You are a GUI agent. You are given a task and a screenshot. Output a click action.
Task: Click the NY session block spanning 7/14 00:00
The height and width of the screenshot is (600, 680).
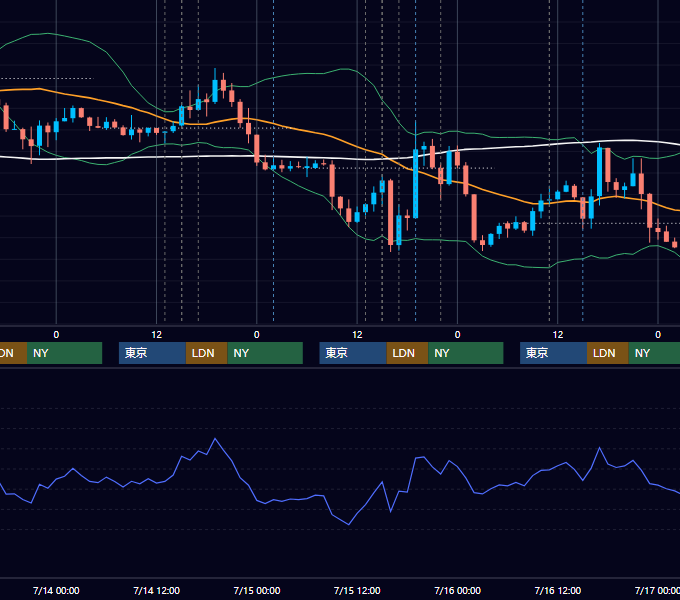coord(64,353)
